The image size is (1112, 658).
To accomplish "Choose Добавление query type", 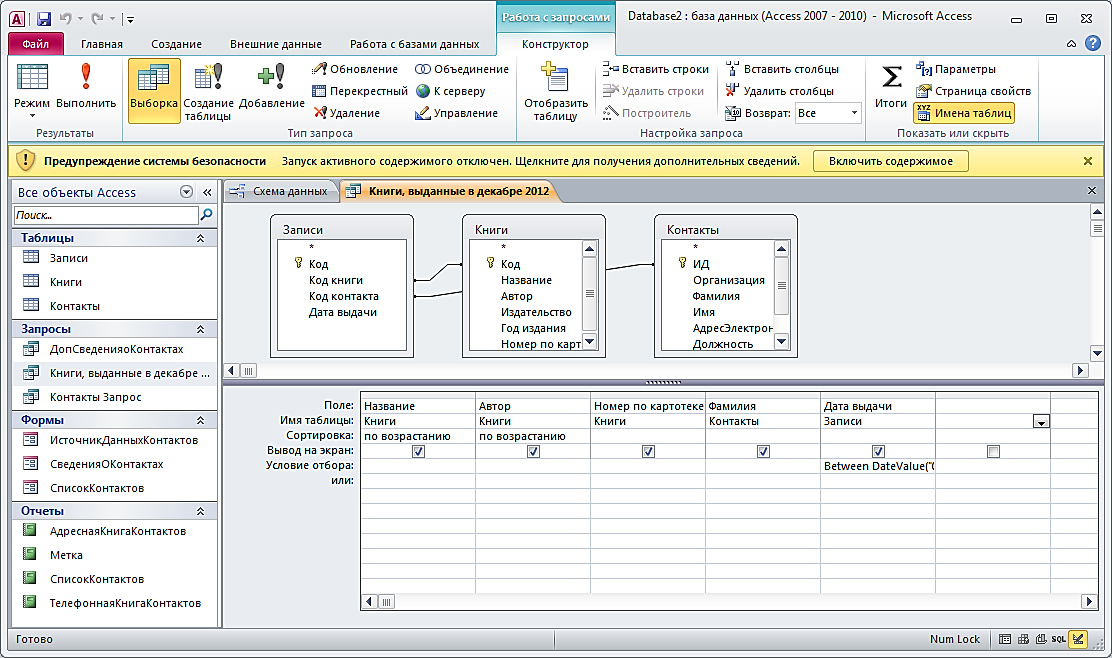I will [272, 87].
